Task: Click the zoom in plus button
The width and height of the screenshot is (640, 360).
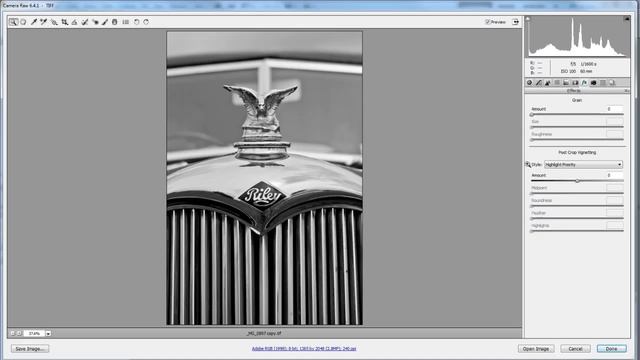Action: pos(19,333)
